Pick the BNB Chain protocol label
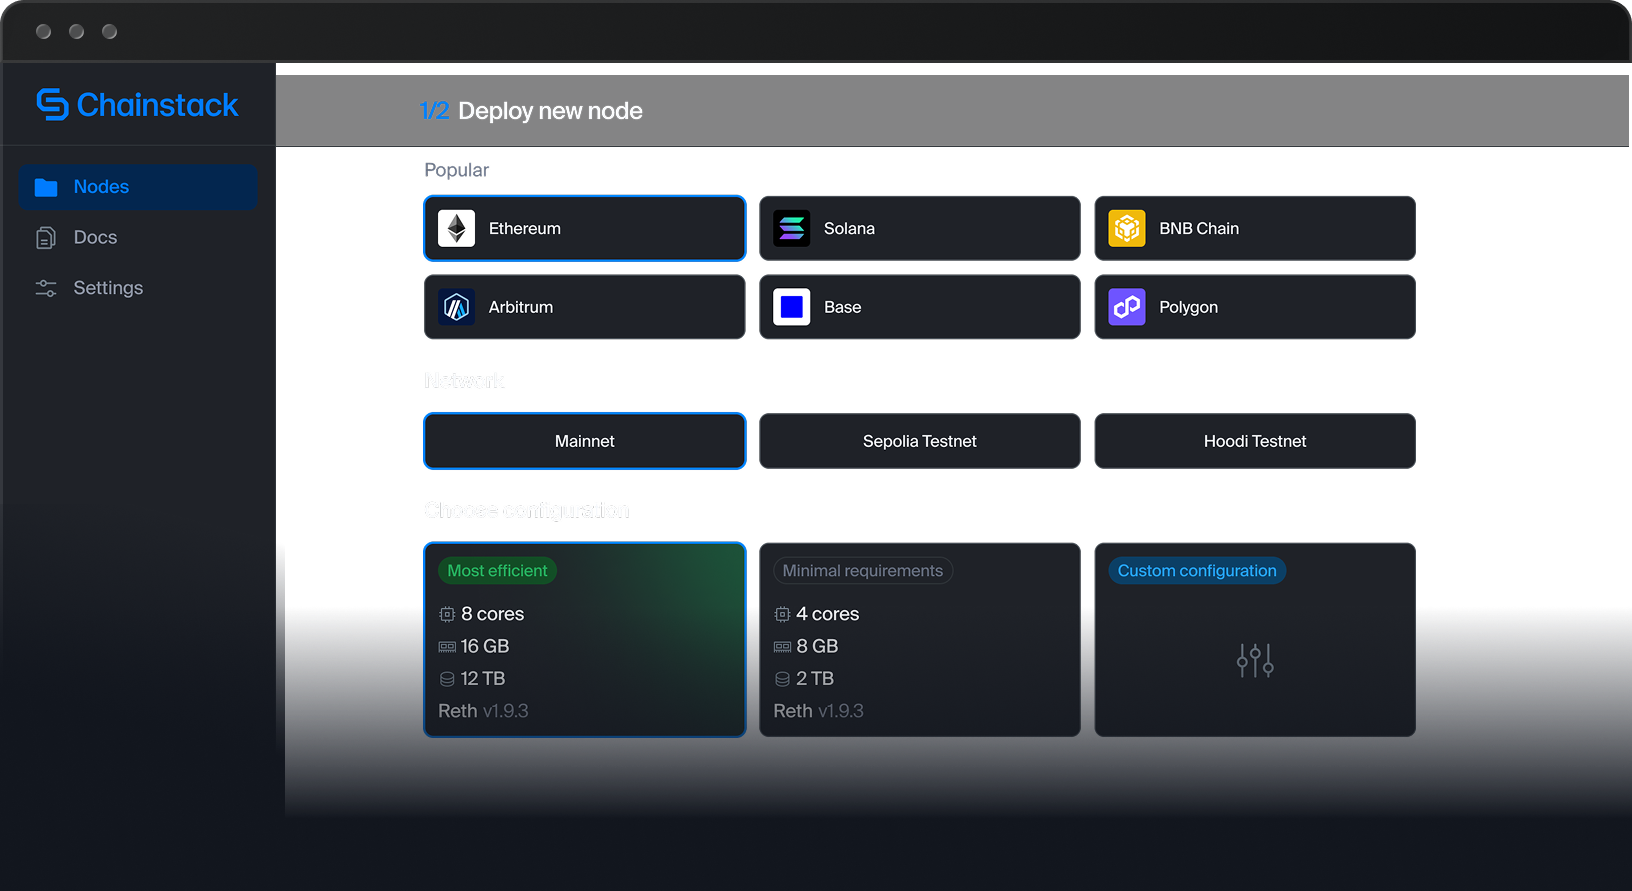1632x891 pixels. 1199,229
